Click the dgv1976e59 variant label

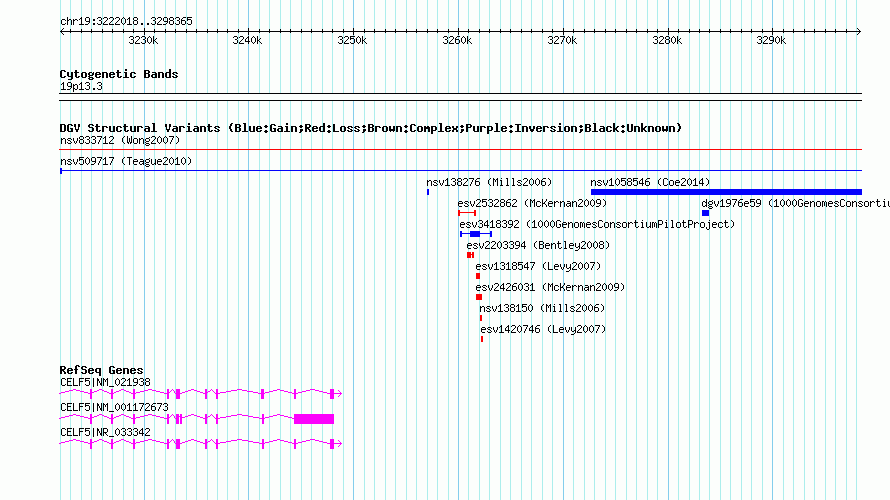[795, 203]
